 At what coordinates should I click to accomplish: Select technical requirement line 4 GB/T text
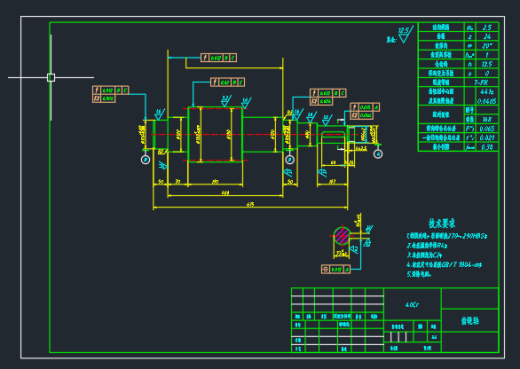[x=444, y=265]
